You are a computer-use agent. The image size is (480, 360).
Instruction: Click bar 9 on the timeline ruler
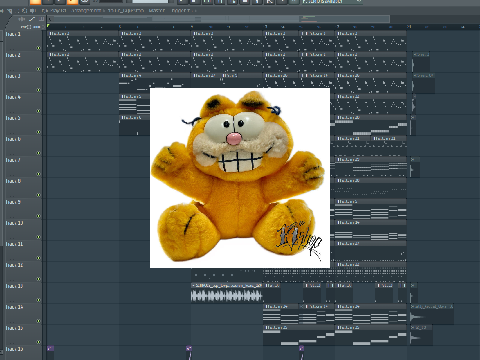(192, 27)
